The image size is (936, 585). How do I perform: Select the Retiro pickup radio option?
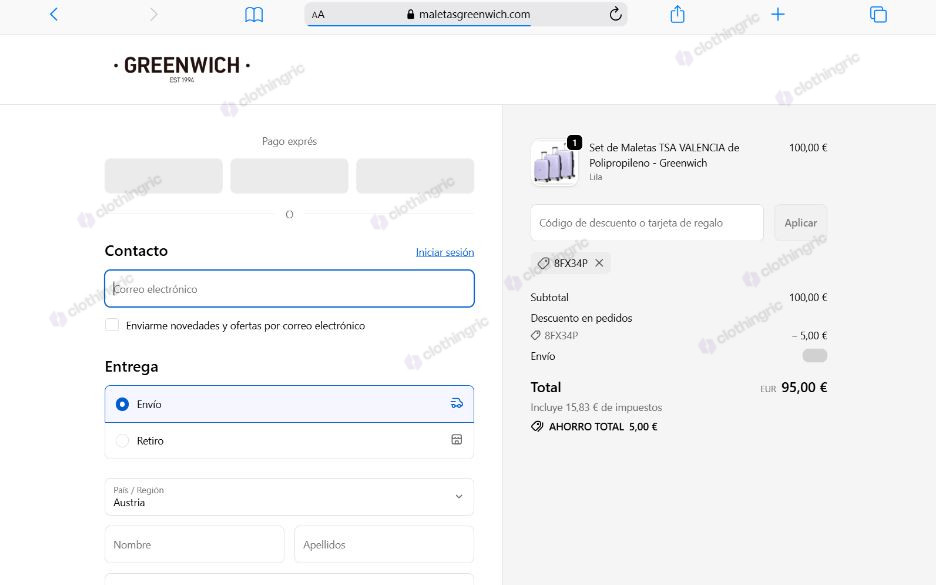click(122, 441)
